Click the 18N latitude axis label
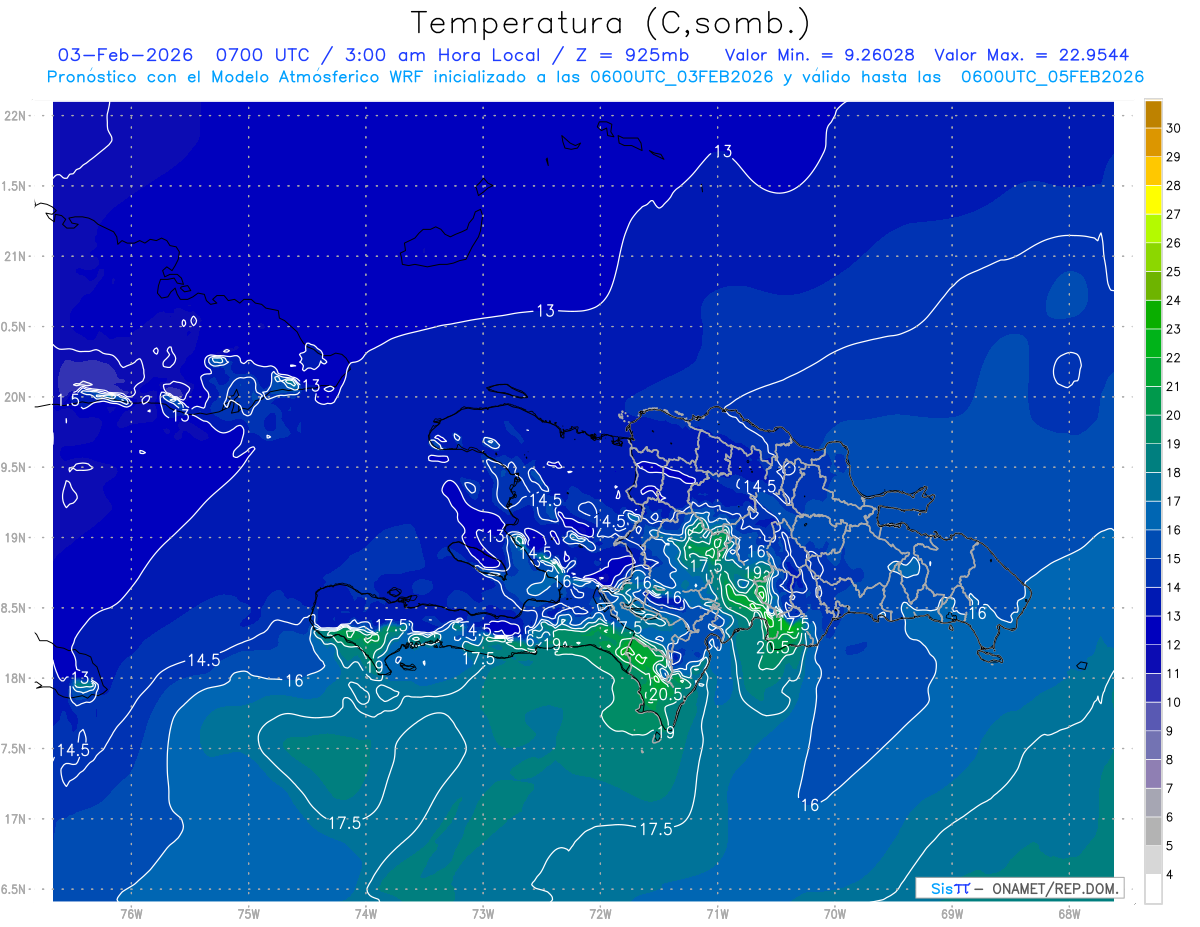The image size is (1200, 927). tap(16, 679)
